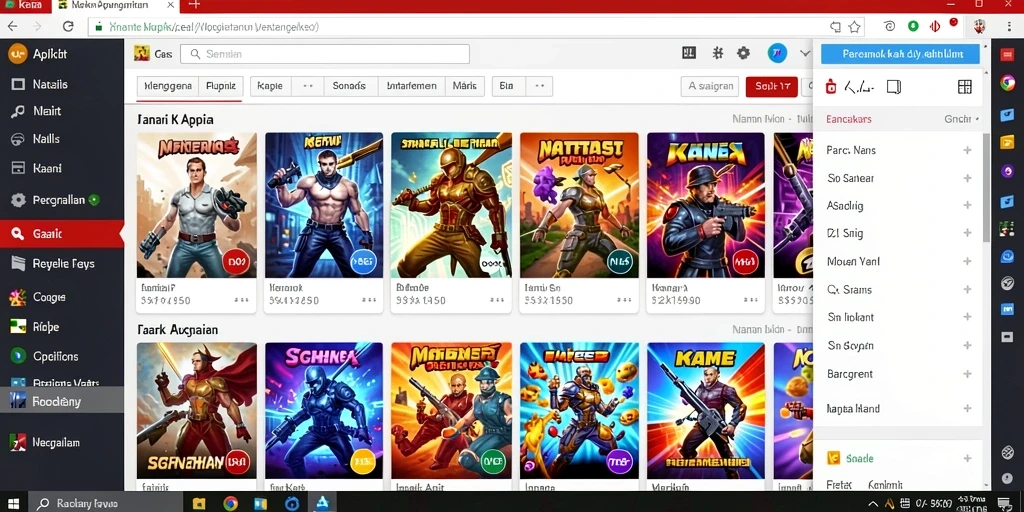Screen dimensions: 1024x512
Task: Expand Barcgrent entry using plus icon
Action: coord(967,374)
